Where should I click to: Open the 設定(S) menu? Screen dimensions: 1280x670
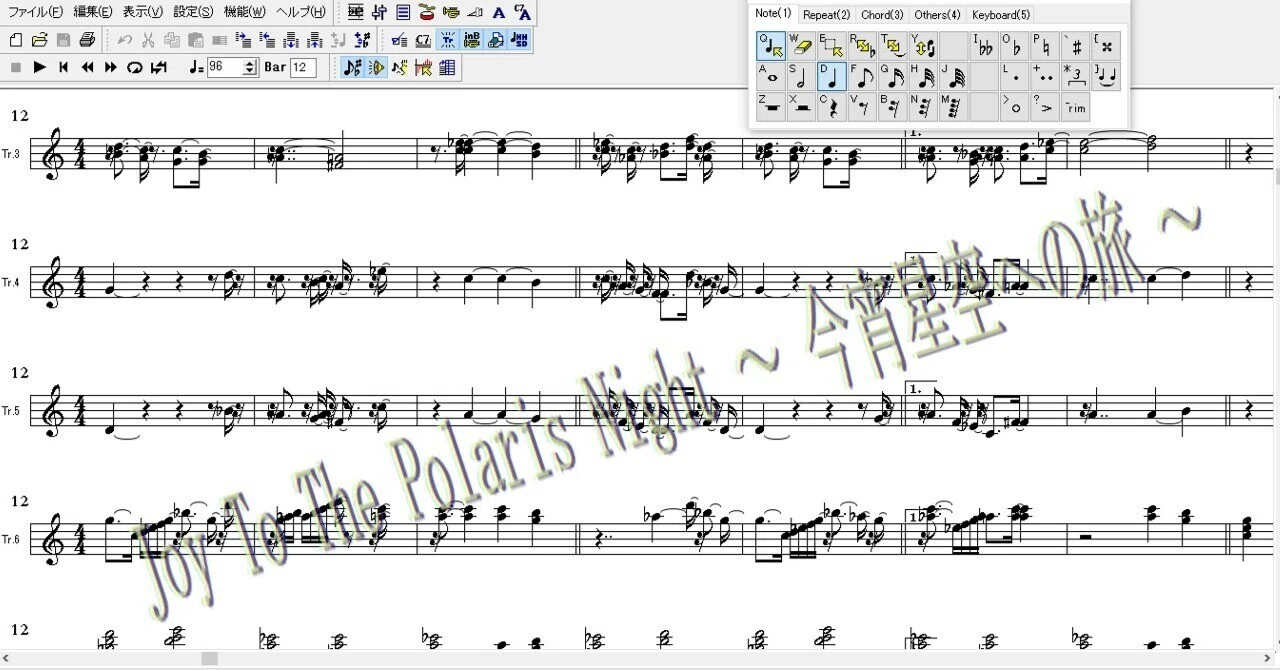[x=193, y=12]
